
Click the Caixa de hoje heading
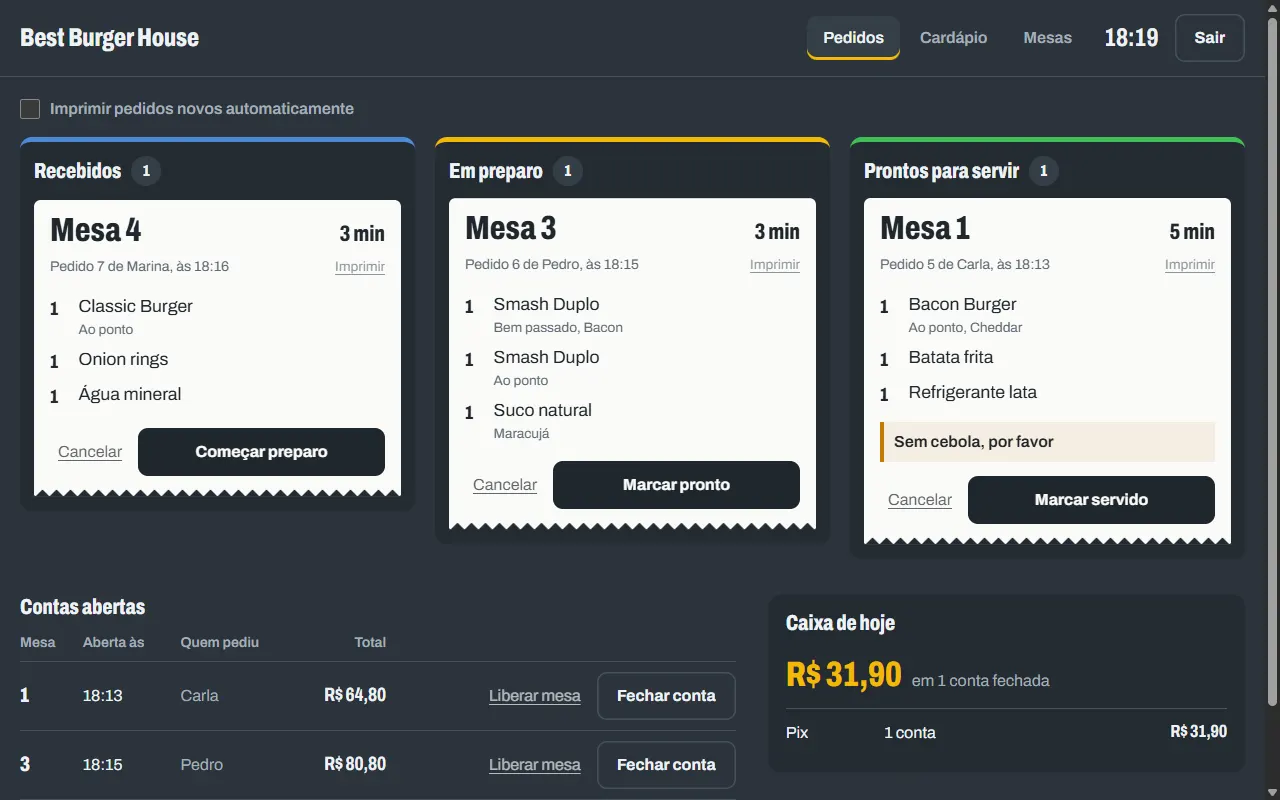click(x=841, y=623)
